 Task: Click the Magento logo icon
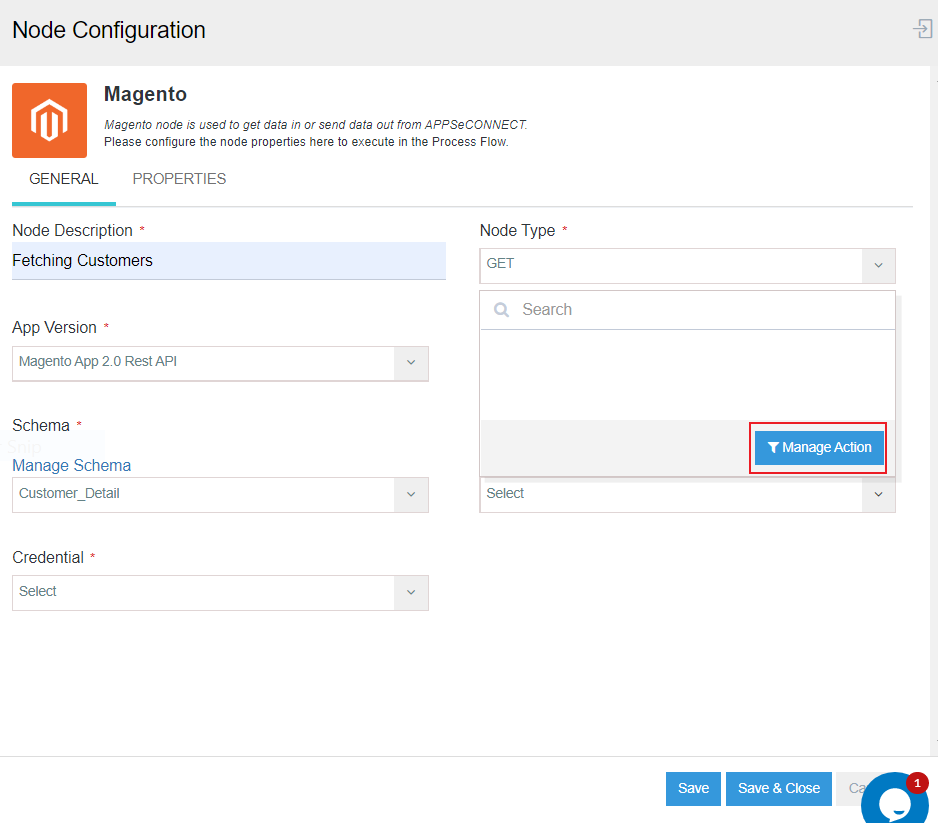pyautogui.click(x=49, y=120)
